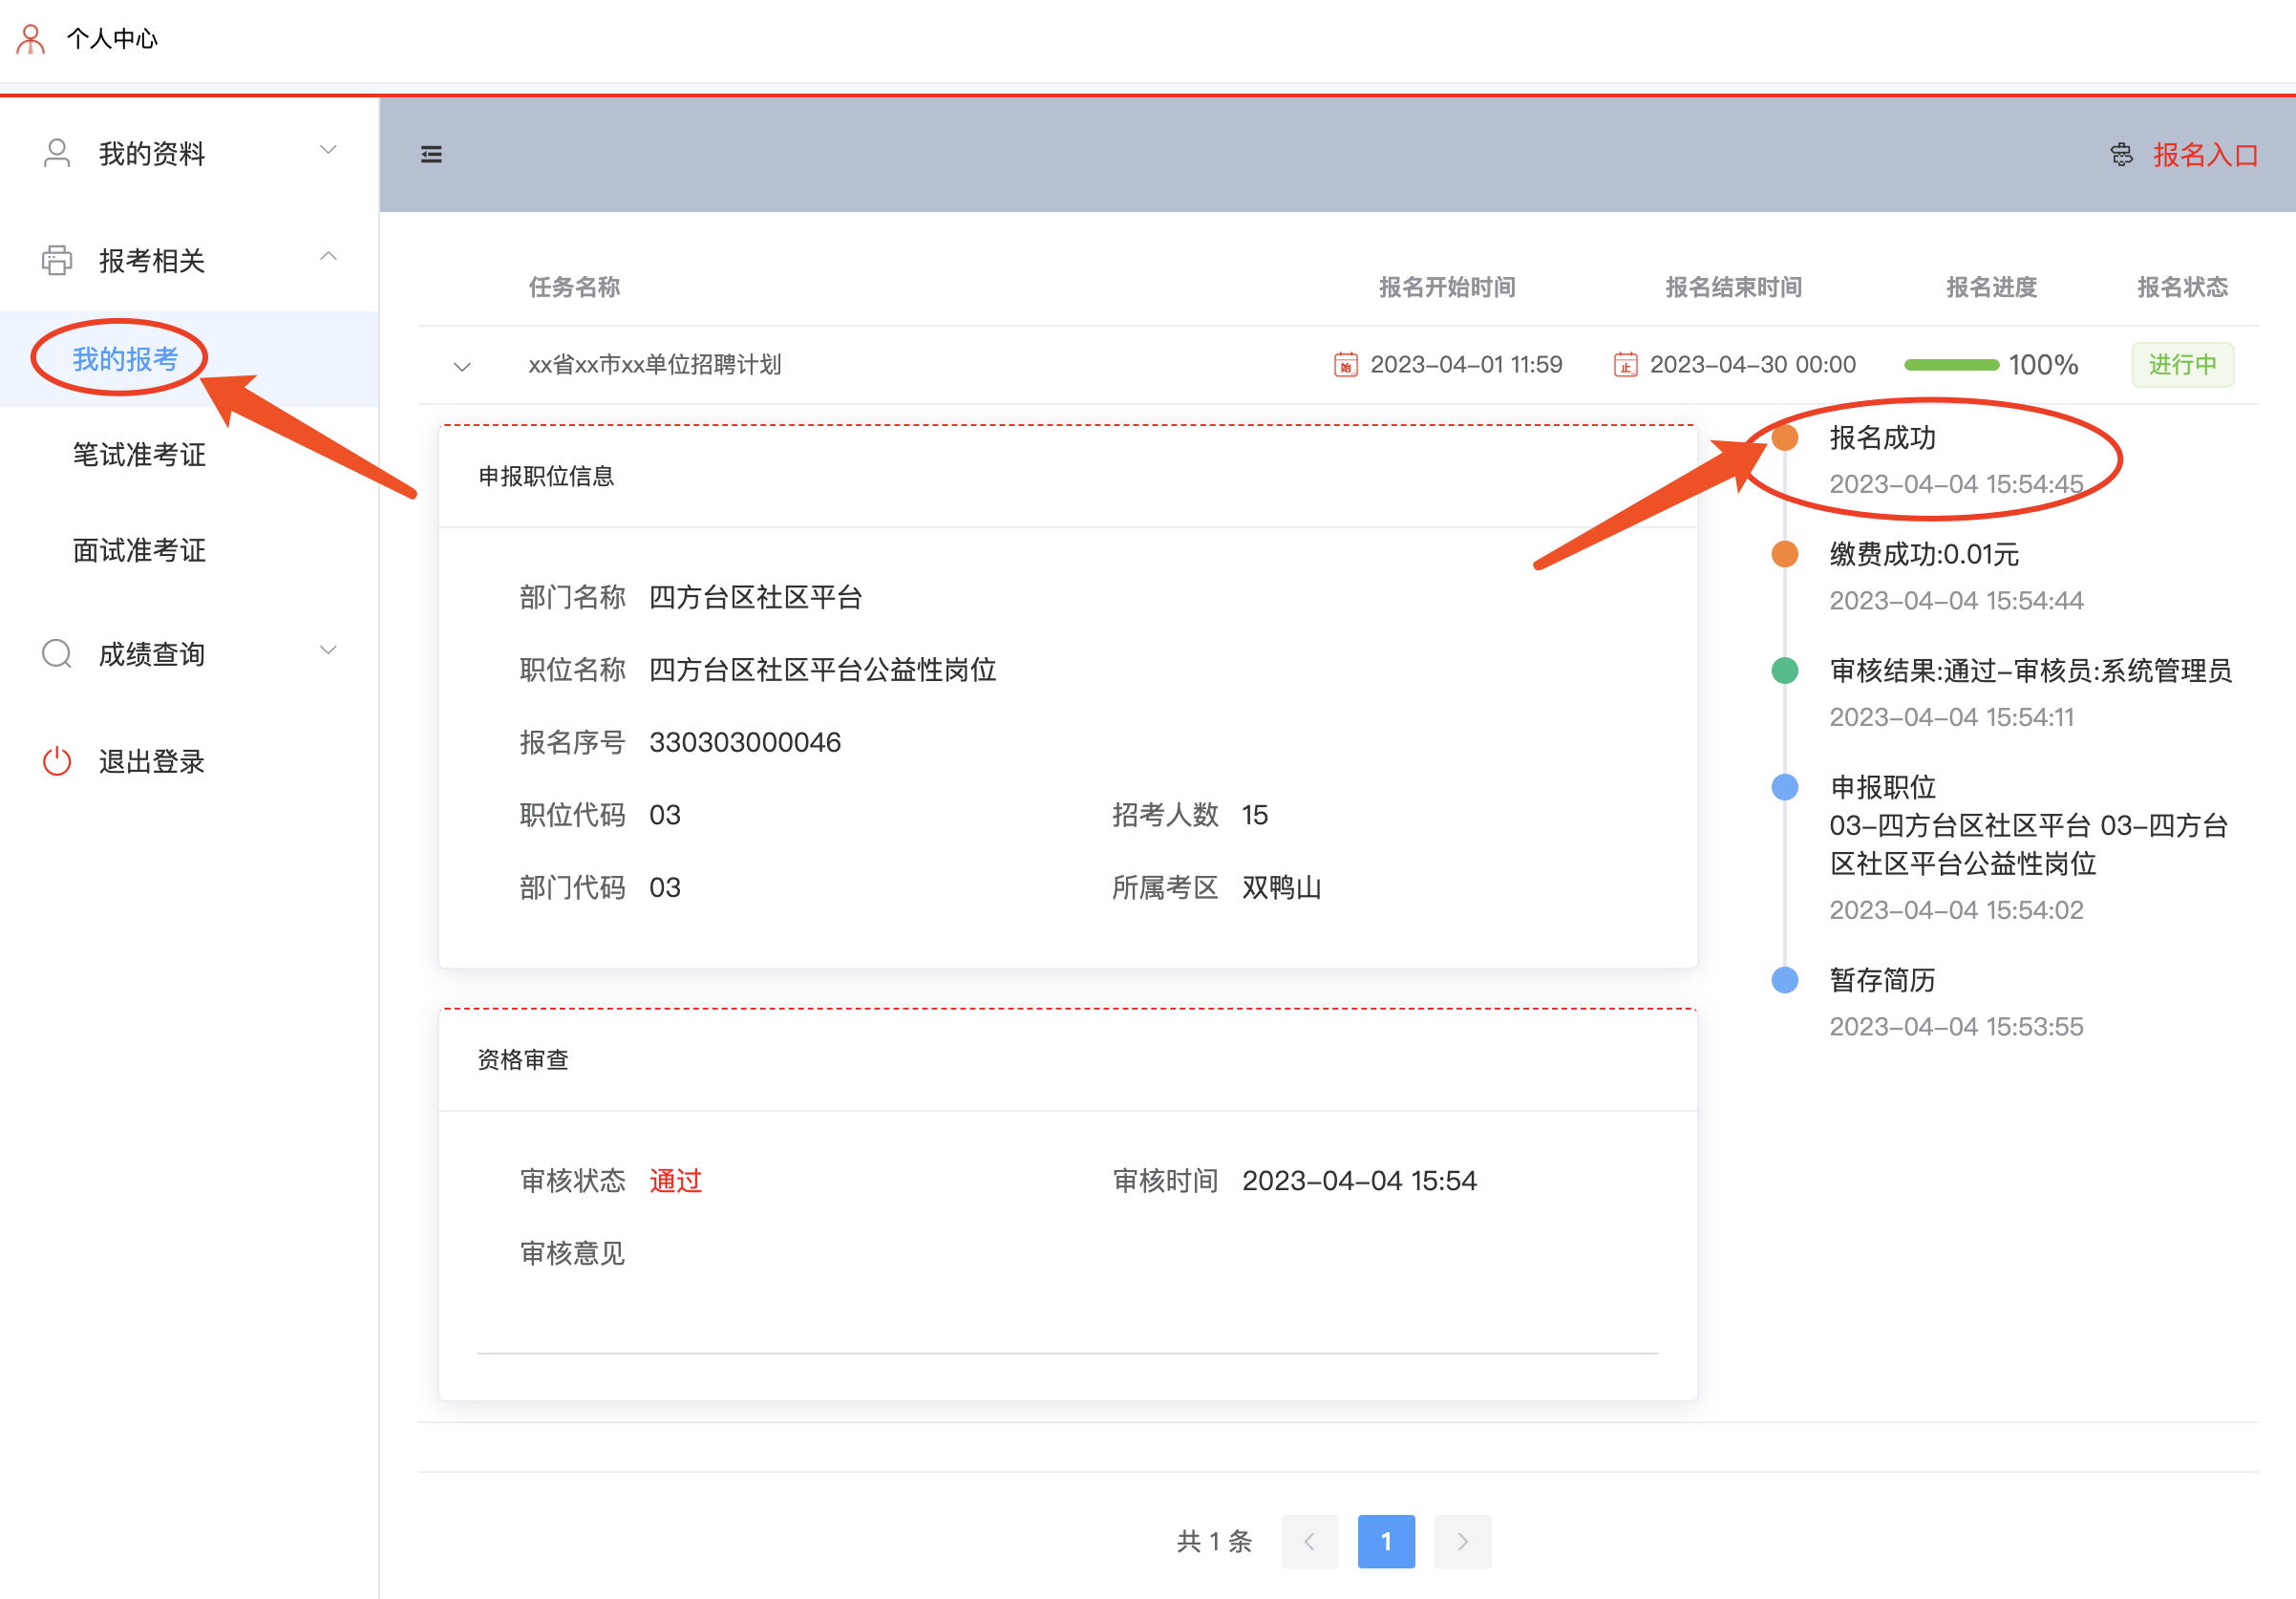
Task: Click the 进行中 status tag
Action: [x=2182, y=365]
